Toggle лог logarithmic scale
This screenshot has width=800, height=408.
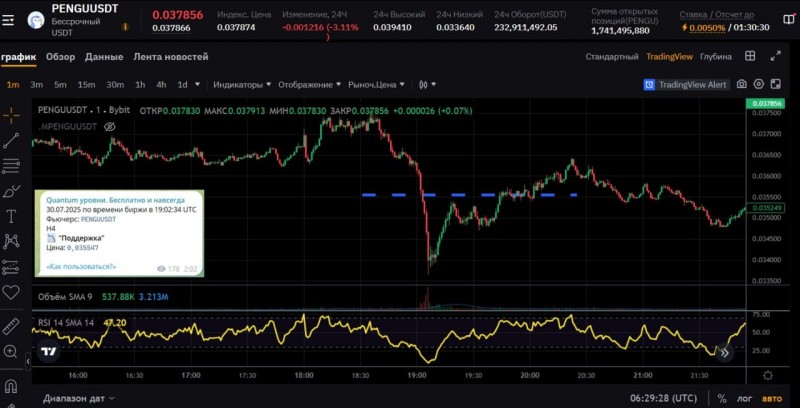(744, 398)
